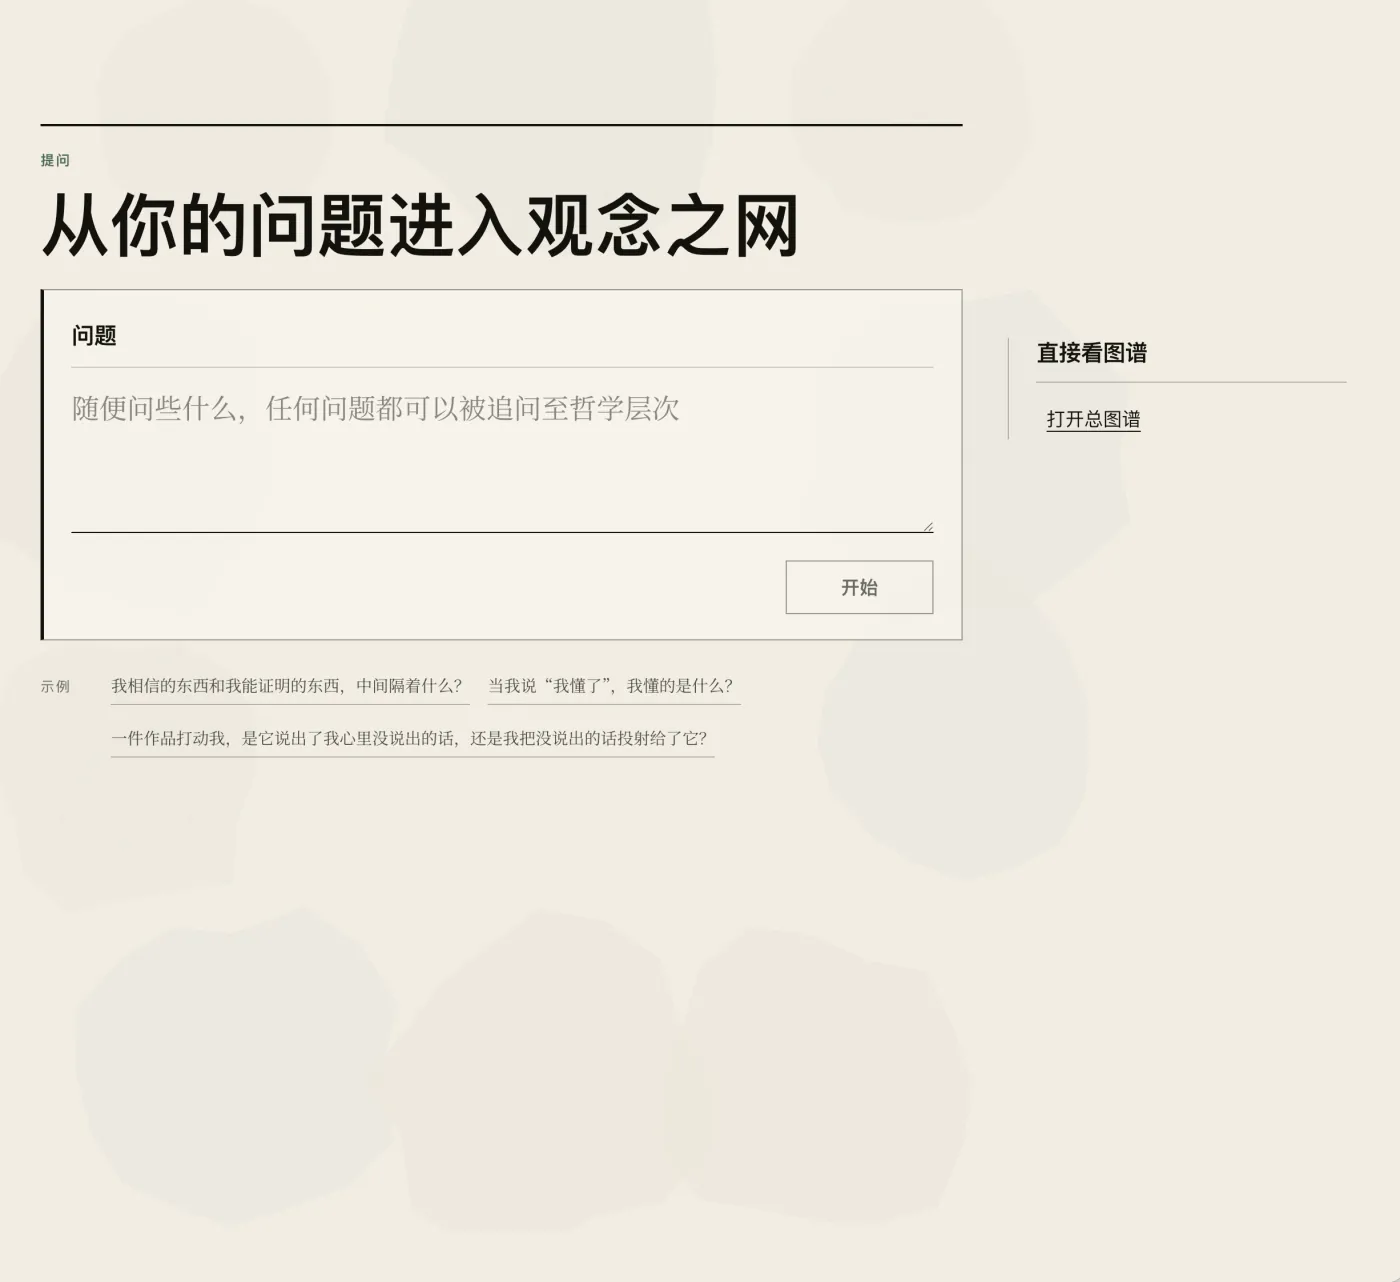Select example 我相信的东西和我能证明的东西，中间隔着什么?
Image resolution: width=1400 pixels, height=1282 pixels.
(x=290, y=687)
